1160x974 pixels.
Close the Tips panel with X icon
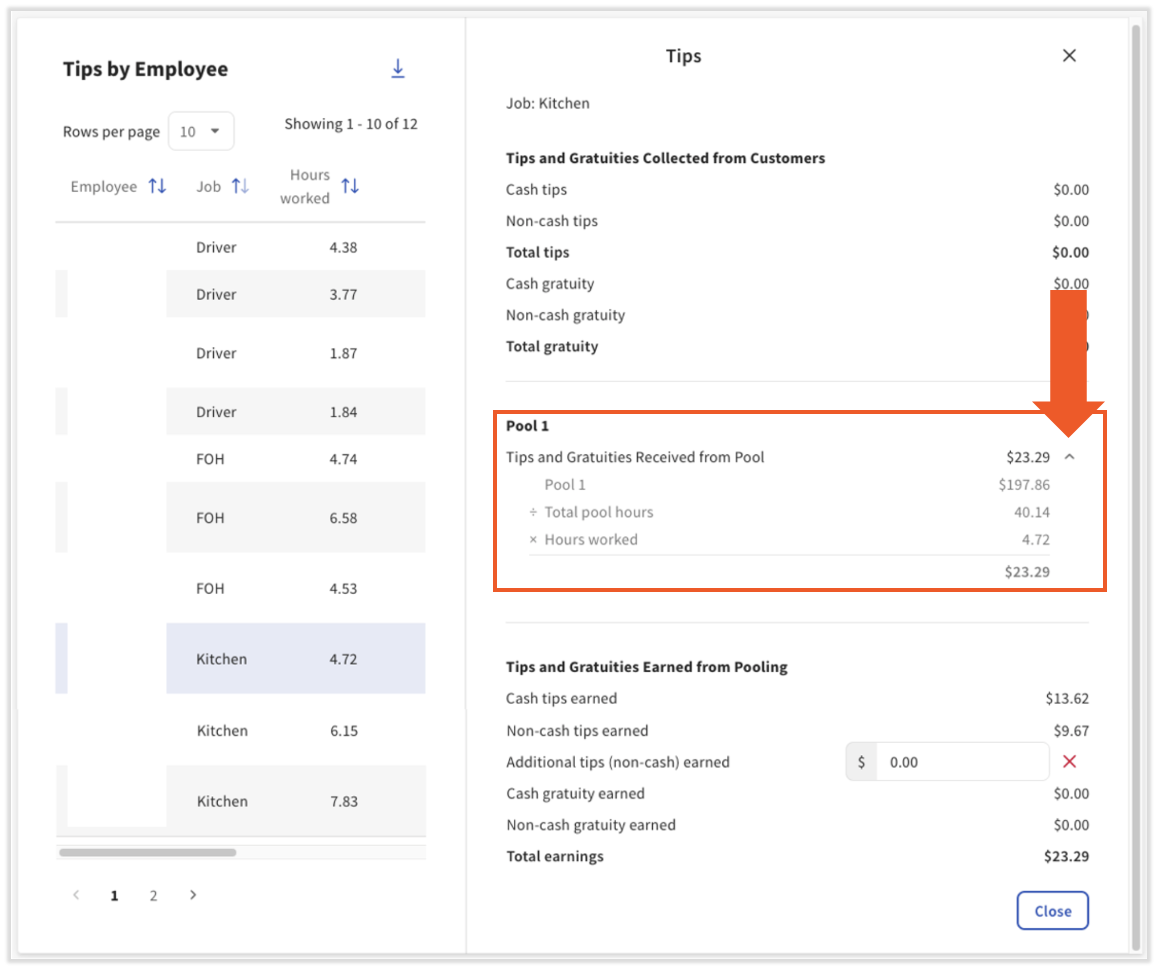point(1069,56)
